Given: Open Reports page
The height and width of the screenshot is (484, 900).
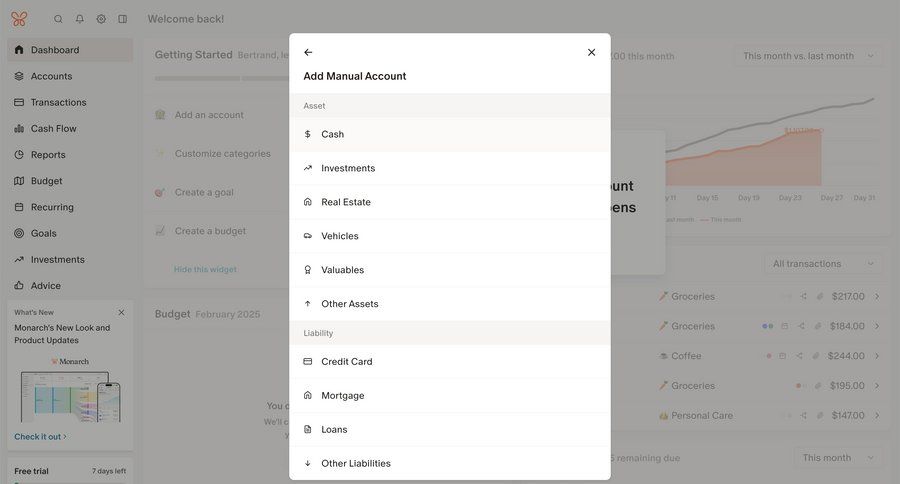Looking at the screenshot, I should [x=70, y=155].
